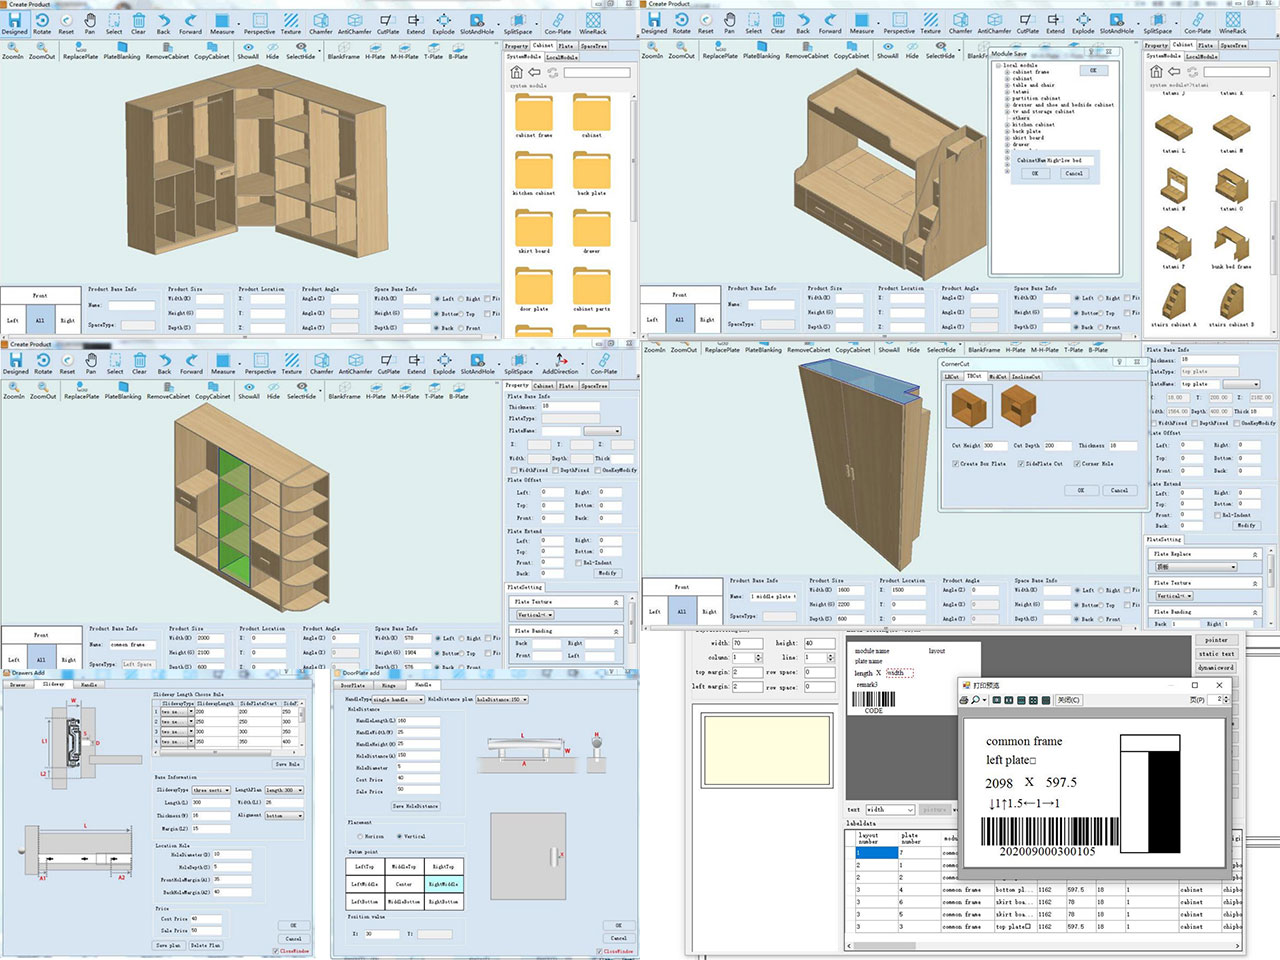This screenshot has width=1280, height=960.
Task: Select Left radio in corner-wardrobe Space Base Info
Action: point(437,298)
